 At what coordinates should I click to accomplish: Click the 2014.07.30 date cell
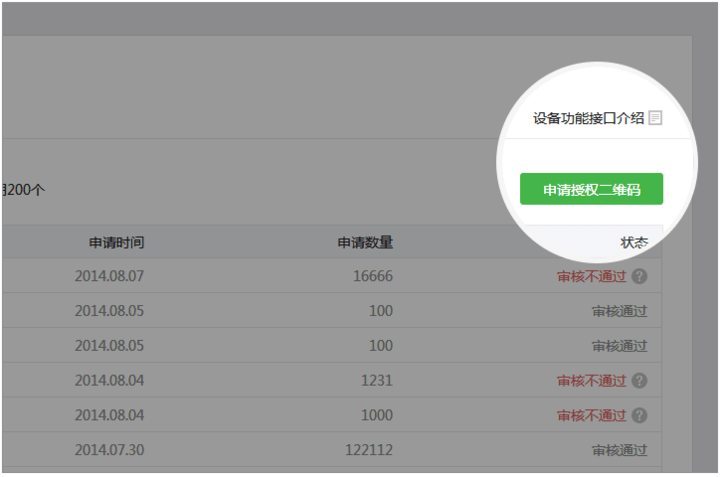(110, 450)
